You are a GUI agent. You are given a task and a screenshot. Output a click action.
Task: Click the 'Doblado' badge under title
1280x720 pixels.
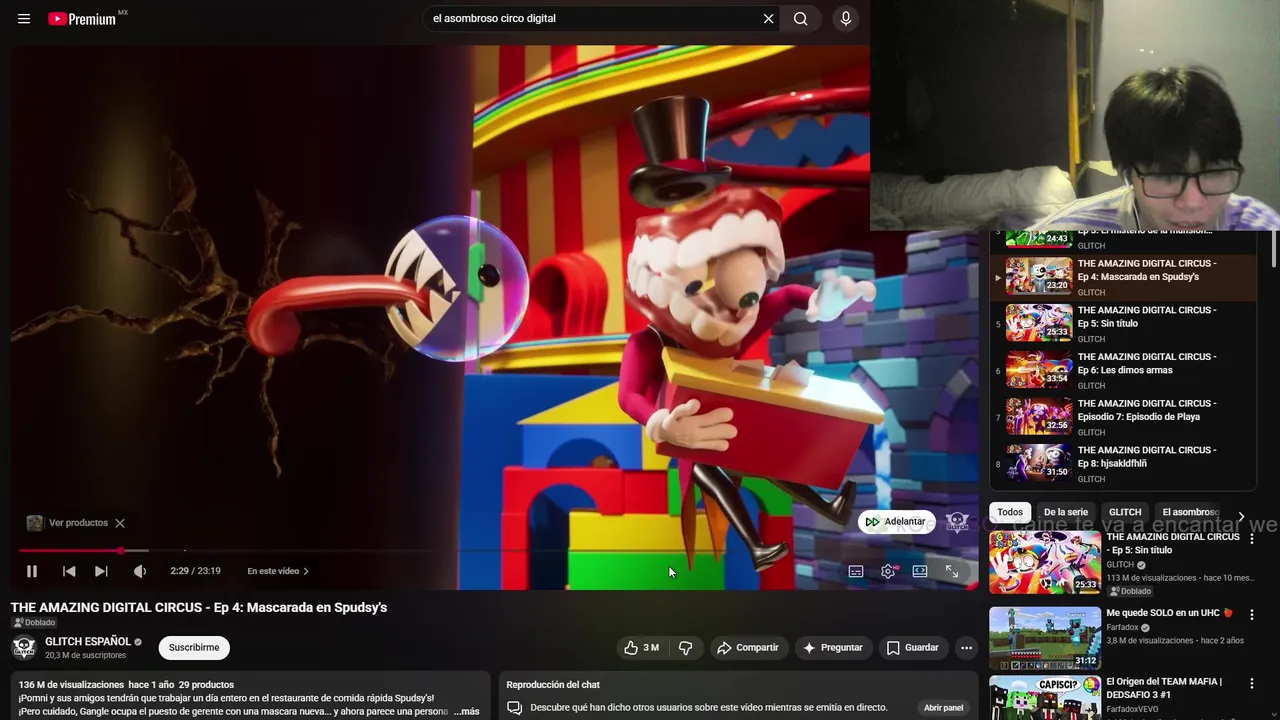tap(35, 623)
